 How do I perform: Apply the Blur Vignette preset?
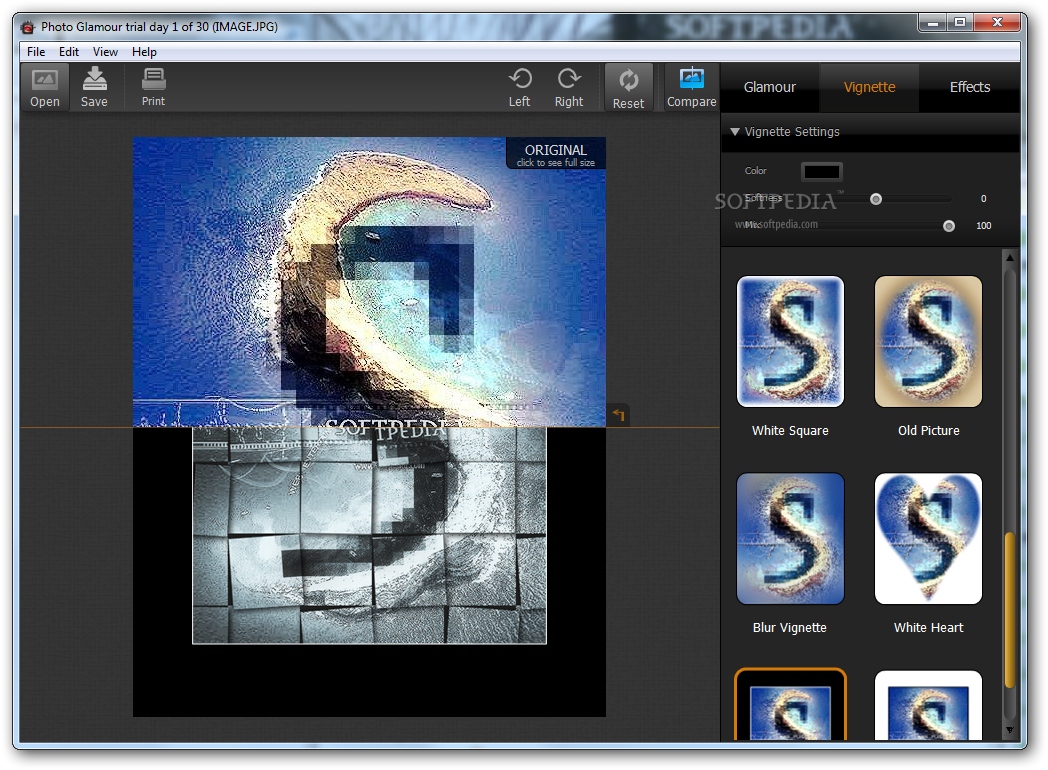(x=790, y=539)
